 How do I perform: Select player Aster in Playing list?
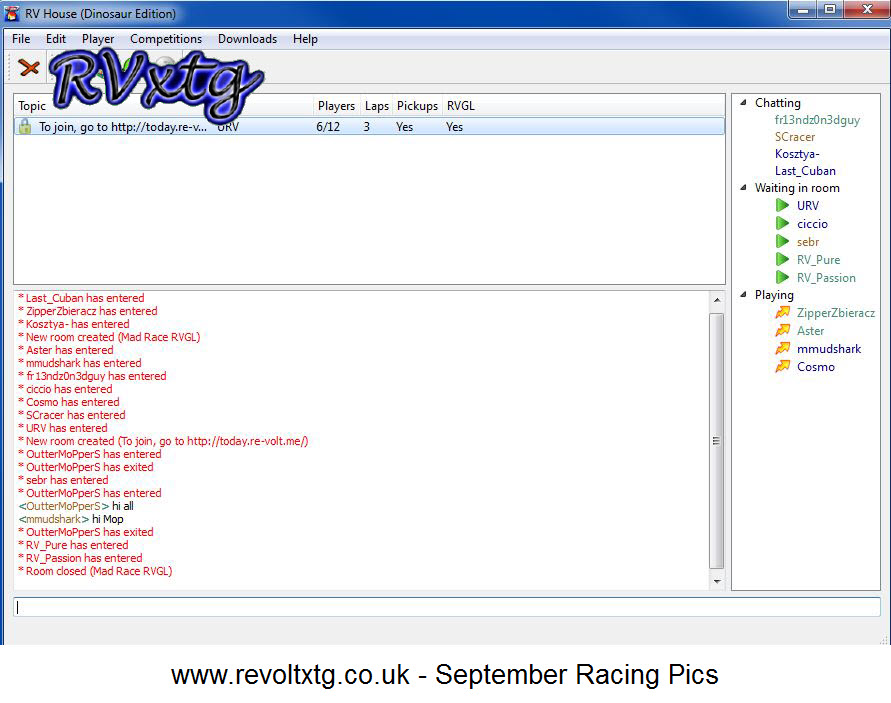(810, 331)
